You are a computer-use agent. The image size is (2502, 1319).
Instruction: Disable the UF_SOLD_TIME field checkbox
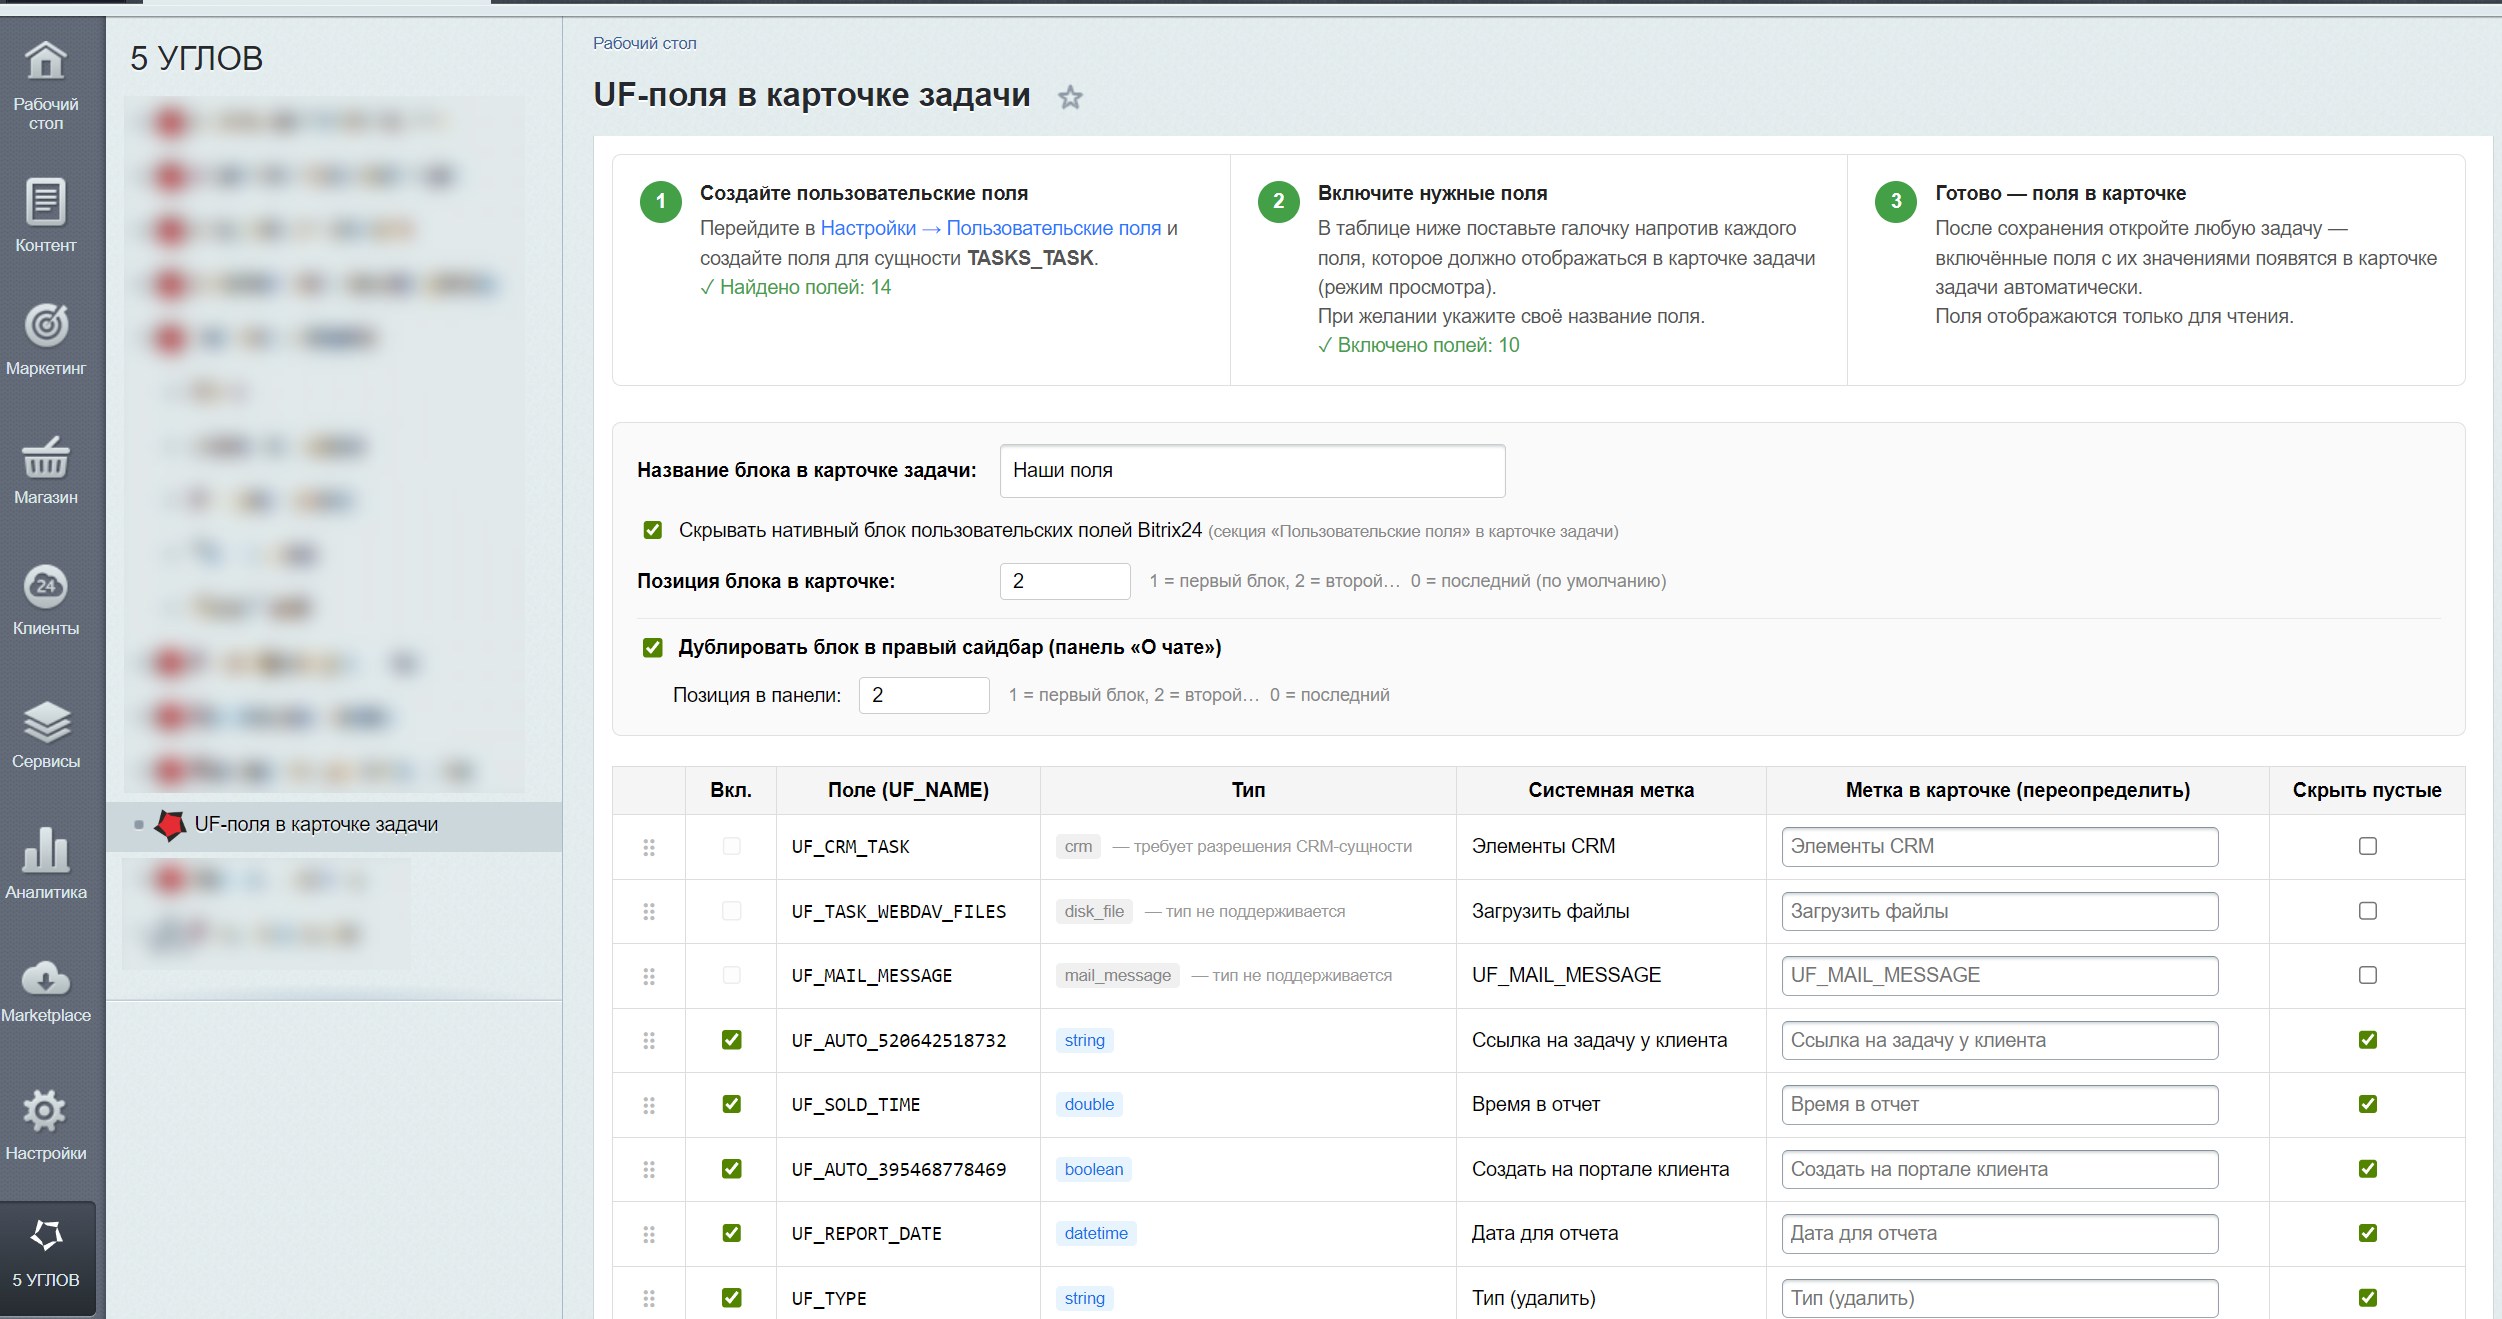(732, 1104)
